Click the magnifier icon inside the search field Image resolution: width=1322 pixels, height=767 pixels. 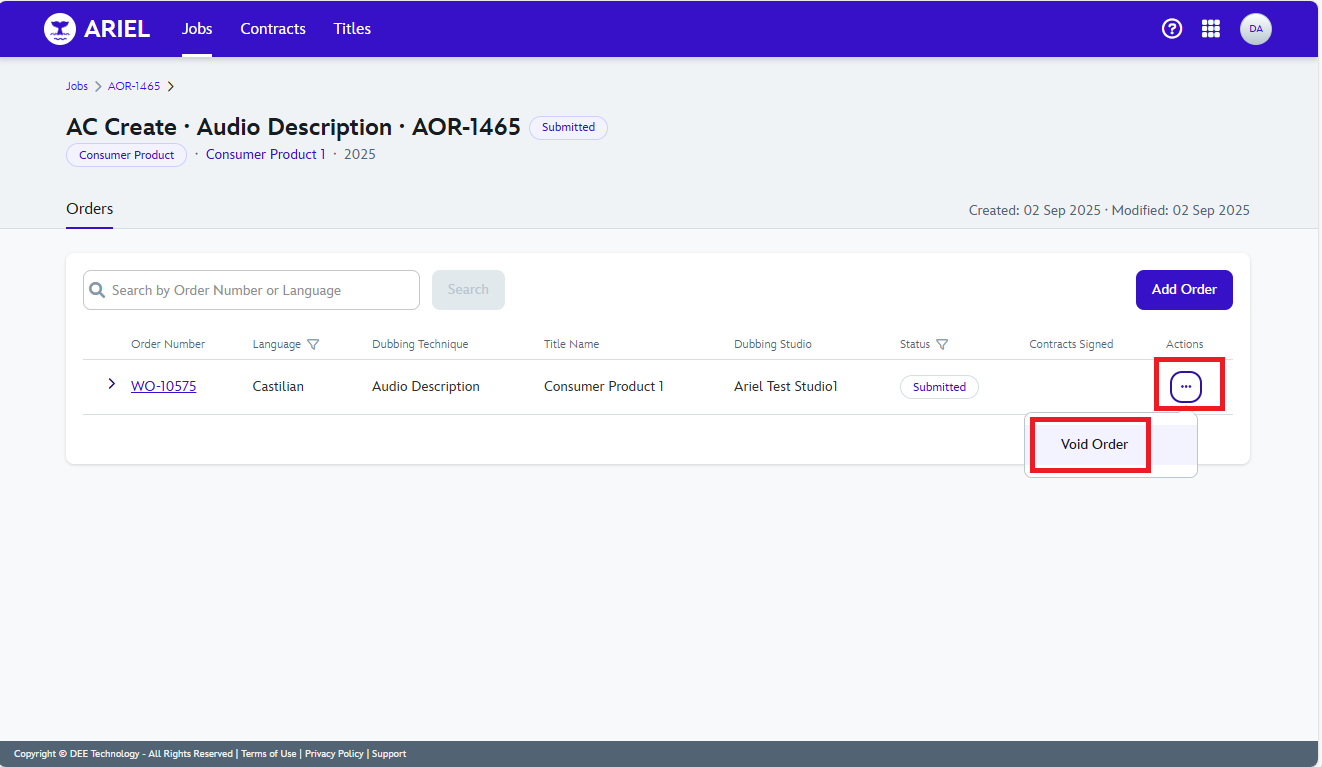click(97, 289)
